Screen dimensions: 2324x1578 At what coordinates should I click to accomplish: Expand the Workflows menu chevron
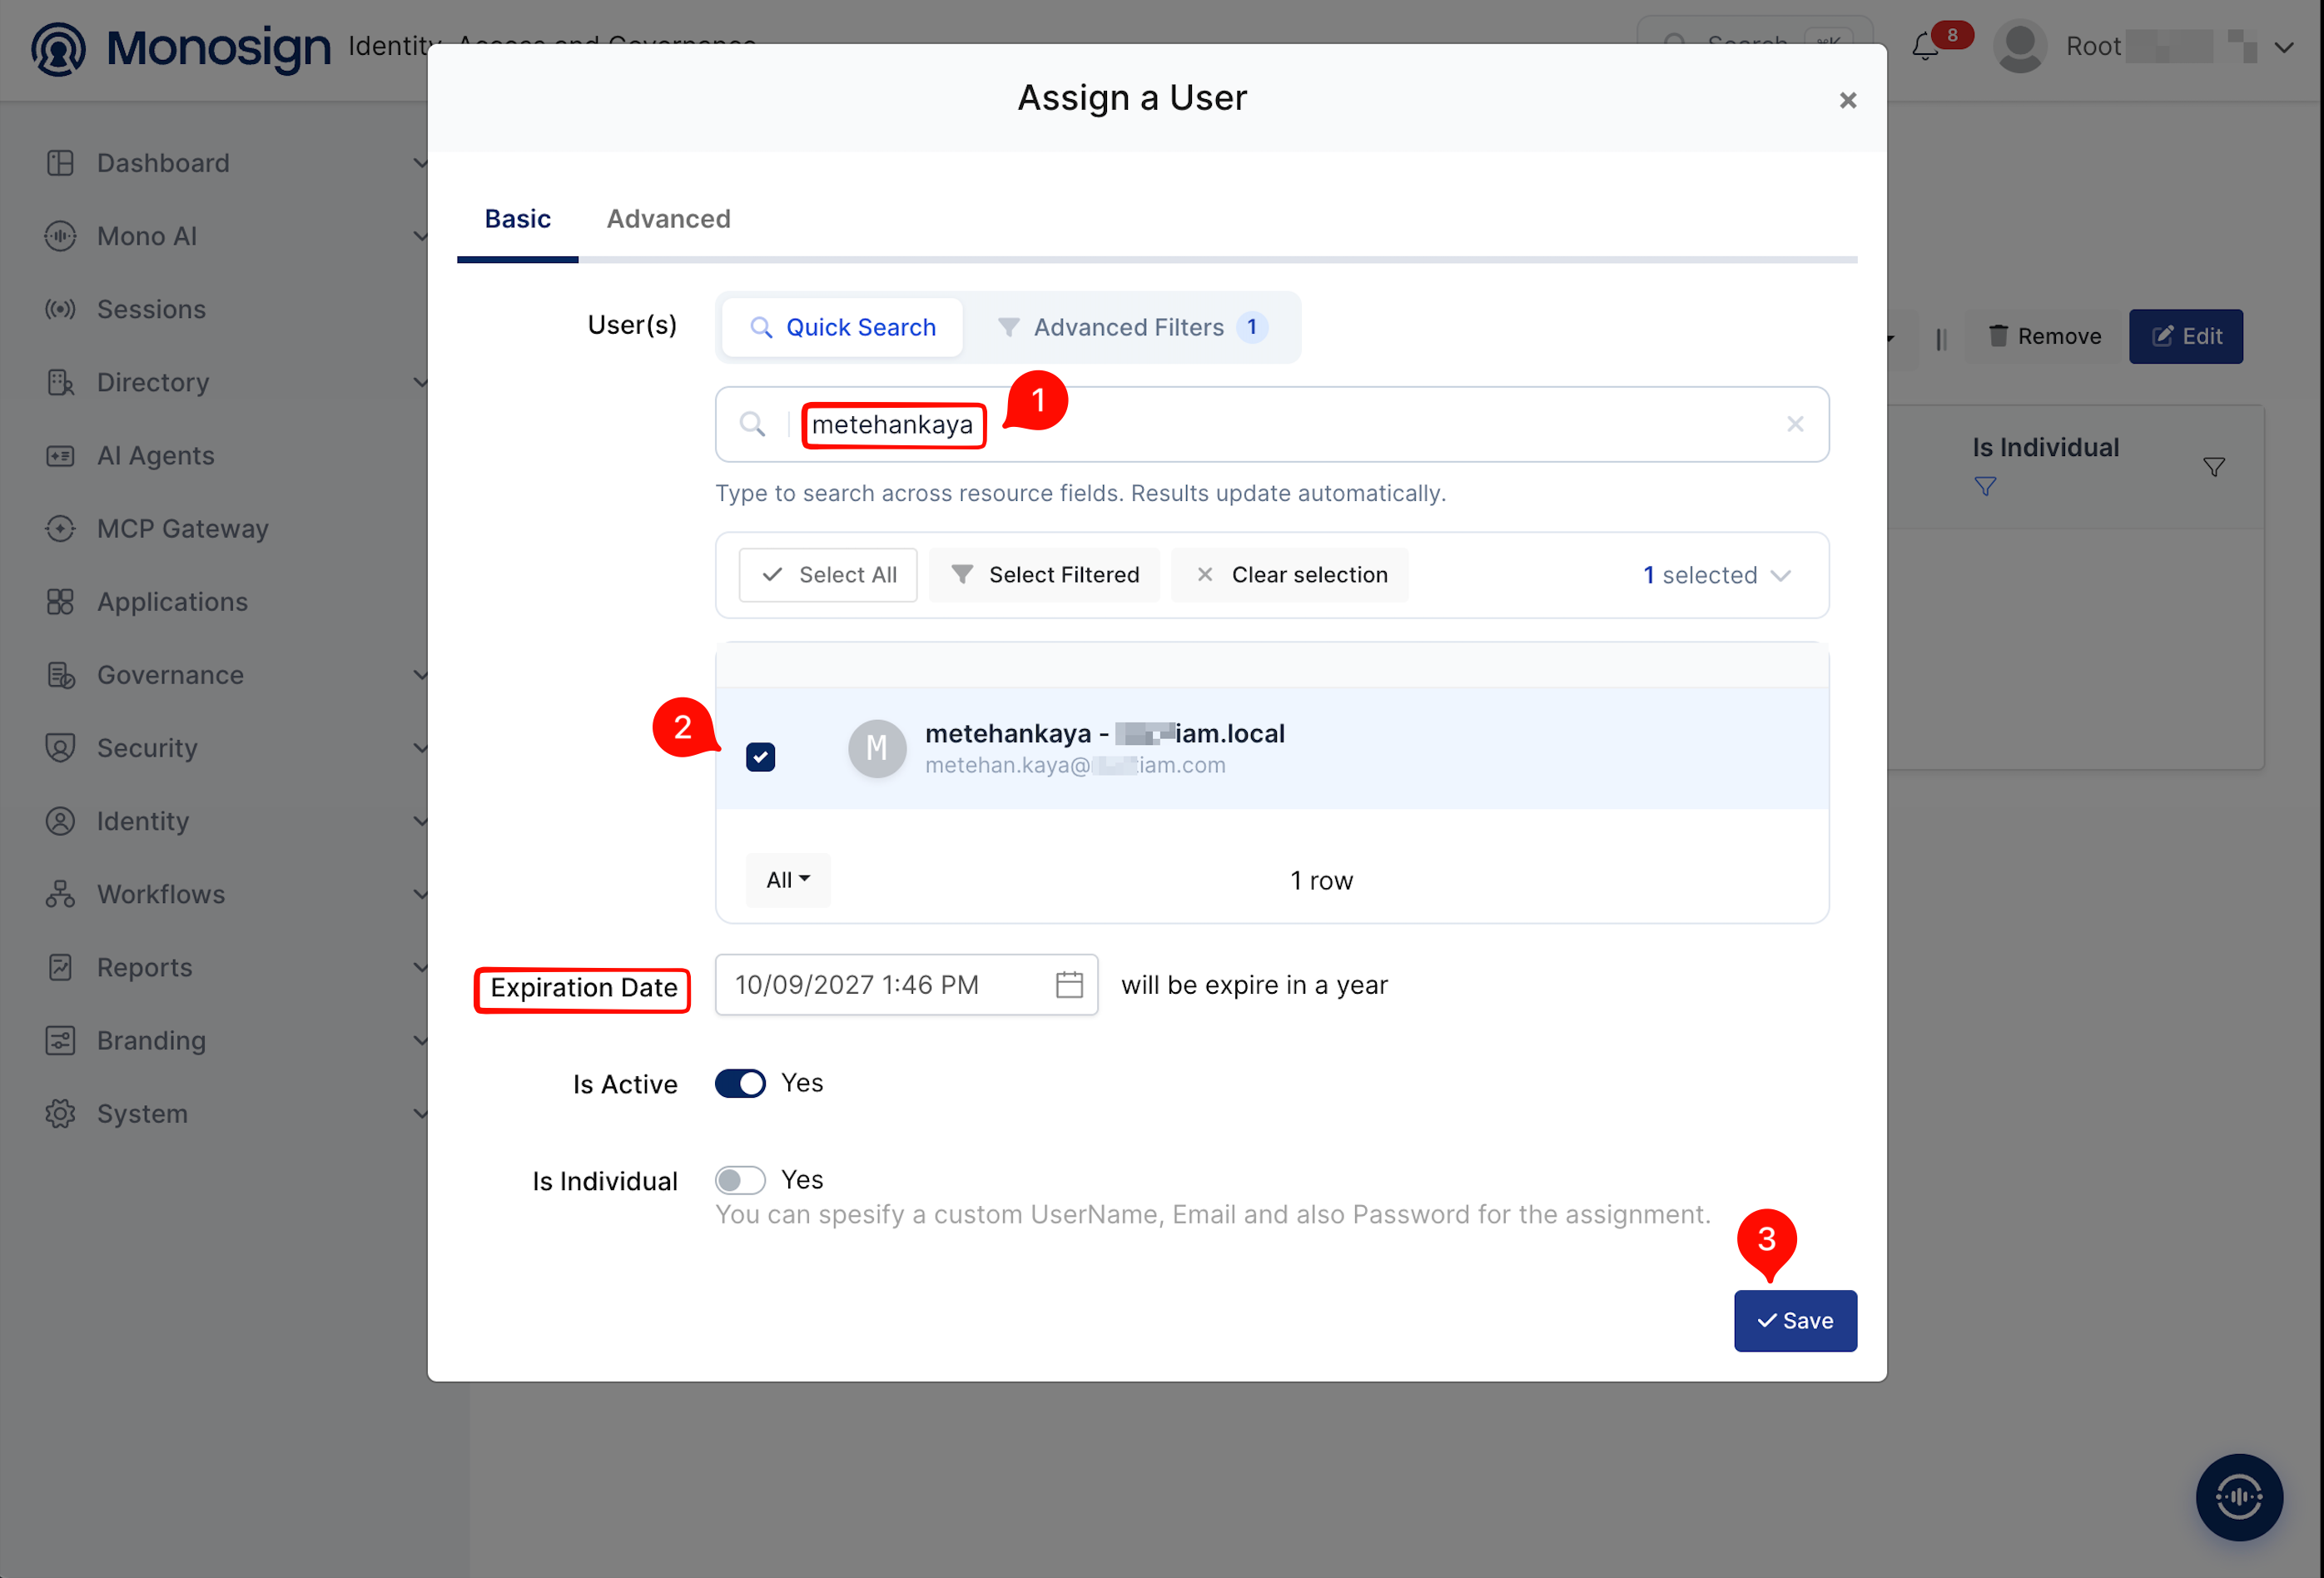tap(420, 894)
